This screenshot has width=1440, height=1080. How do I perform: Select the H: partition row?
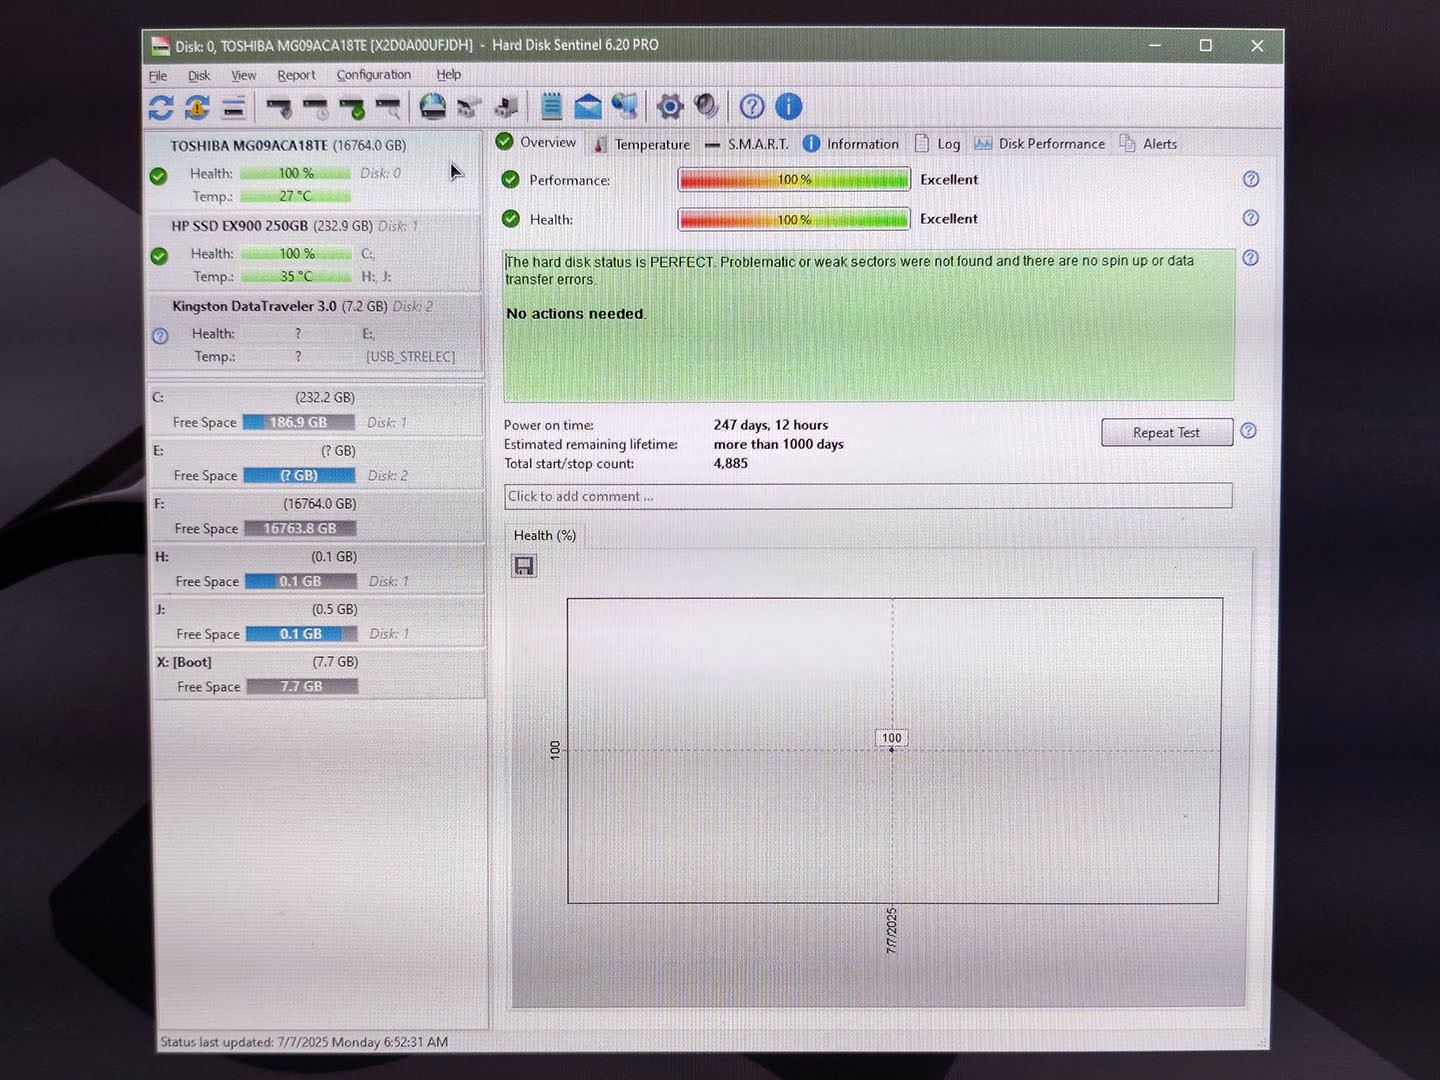pyautogui.click(x=319, y=569)
